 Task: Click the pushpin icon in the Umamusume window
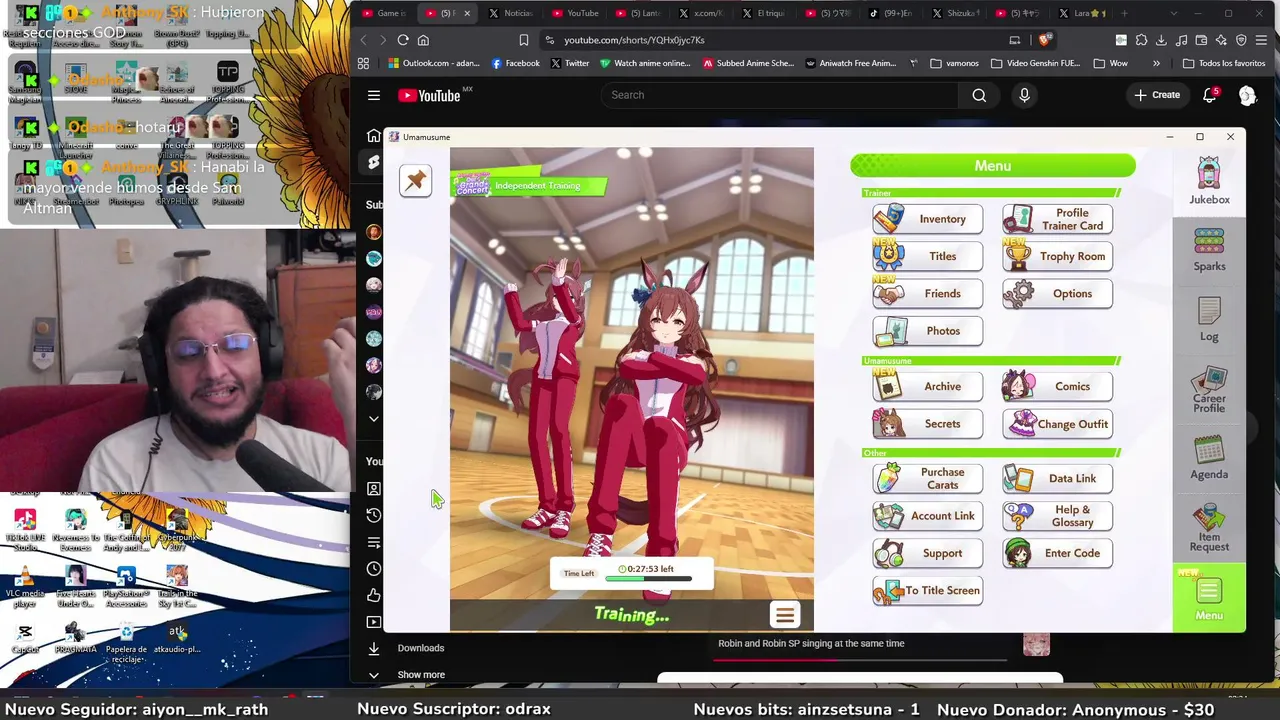coord(415,180)
